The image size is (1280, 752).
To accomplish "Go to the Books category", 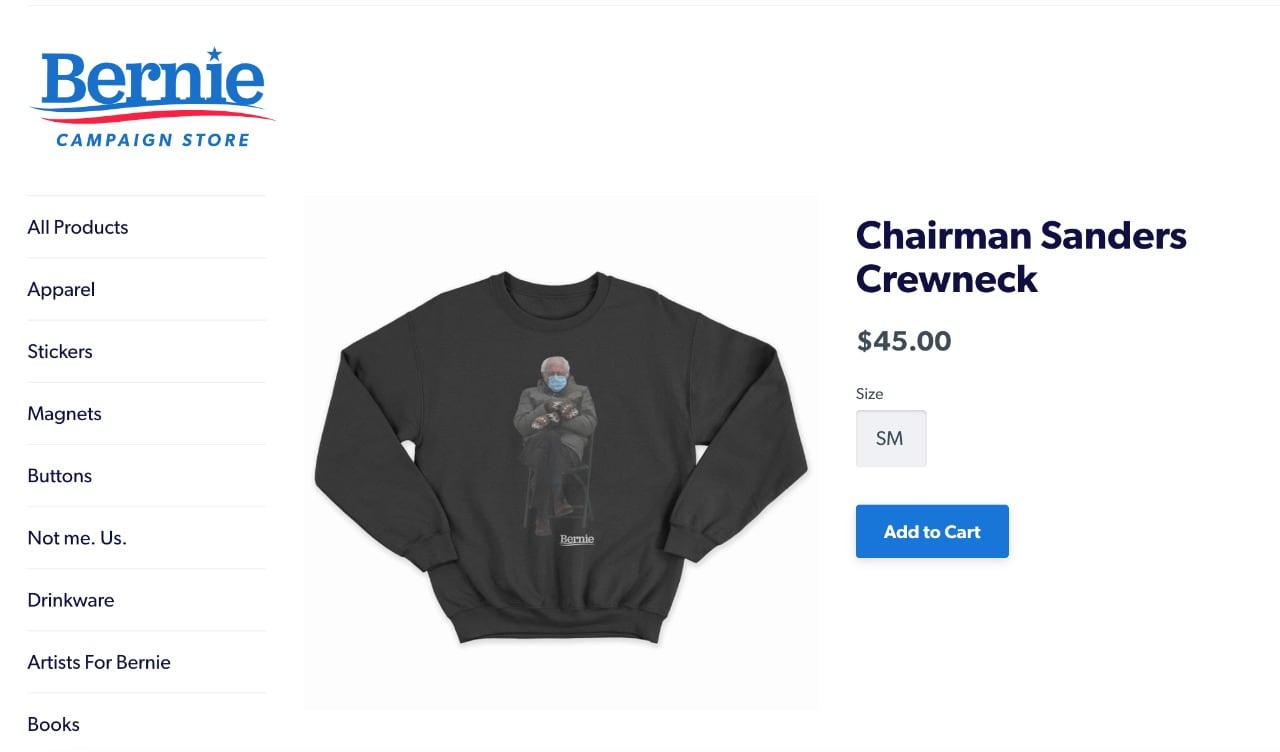I will click(54, 724).
